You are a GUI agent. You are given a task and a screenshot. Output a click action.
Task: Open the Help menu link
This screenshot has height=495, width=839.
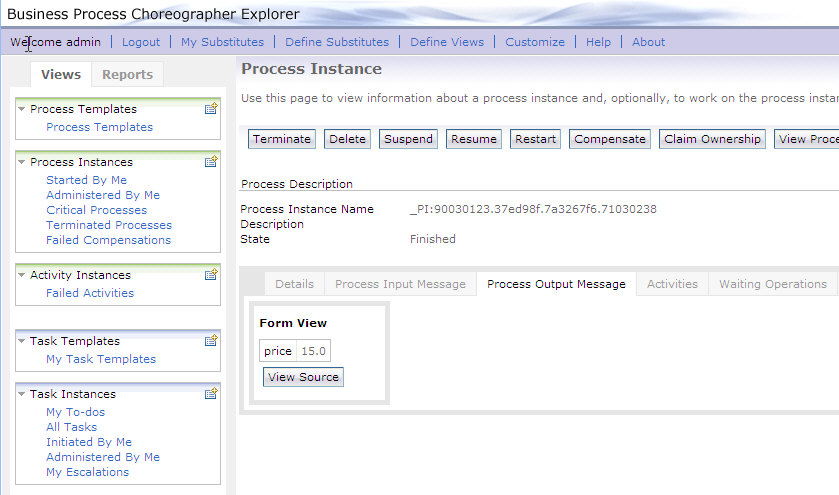pyautogui.click(x=598, y=42)
